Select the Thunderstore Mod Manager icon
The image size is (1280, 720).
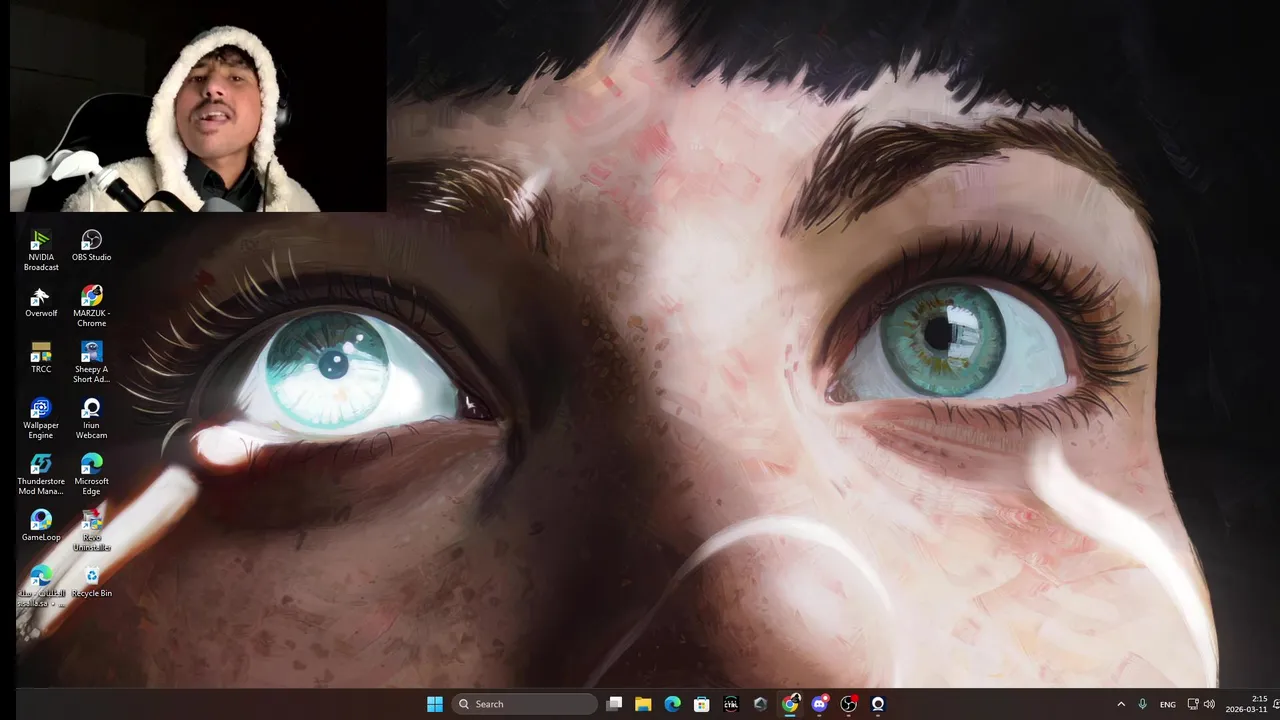pyautogui.click(x=41, y=474)
